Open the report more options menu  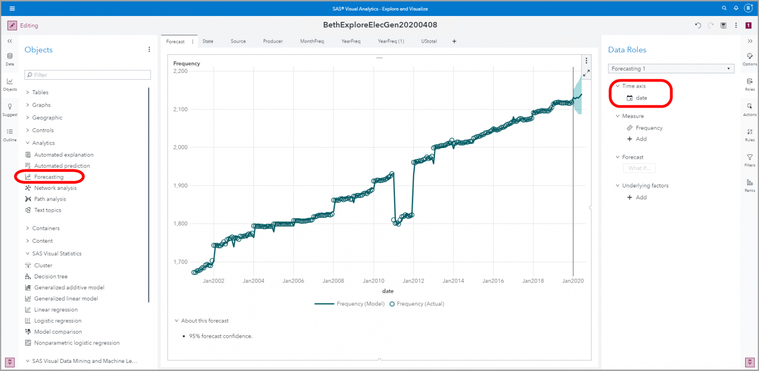736,25
